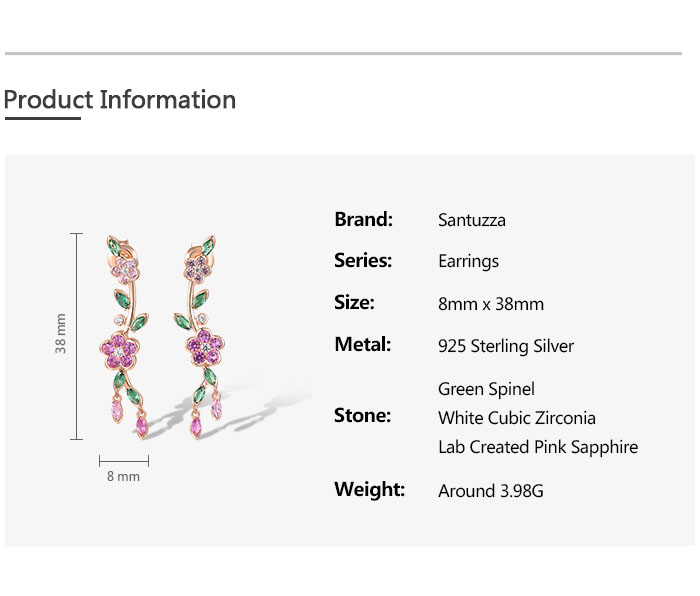The image size is (700, 596).
Task: Select the Size label
Action: tap(354, 303)
